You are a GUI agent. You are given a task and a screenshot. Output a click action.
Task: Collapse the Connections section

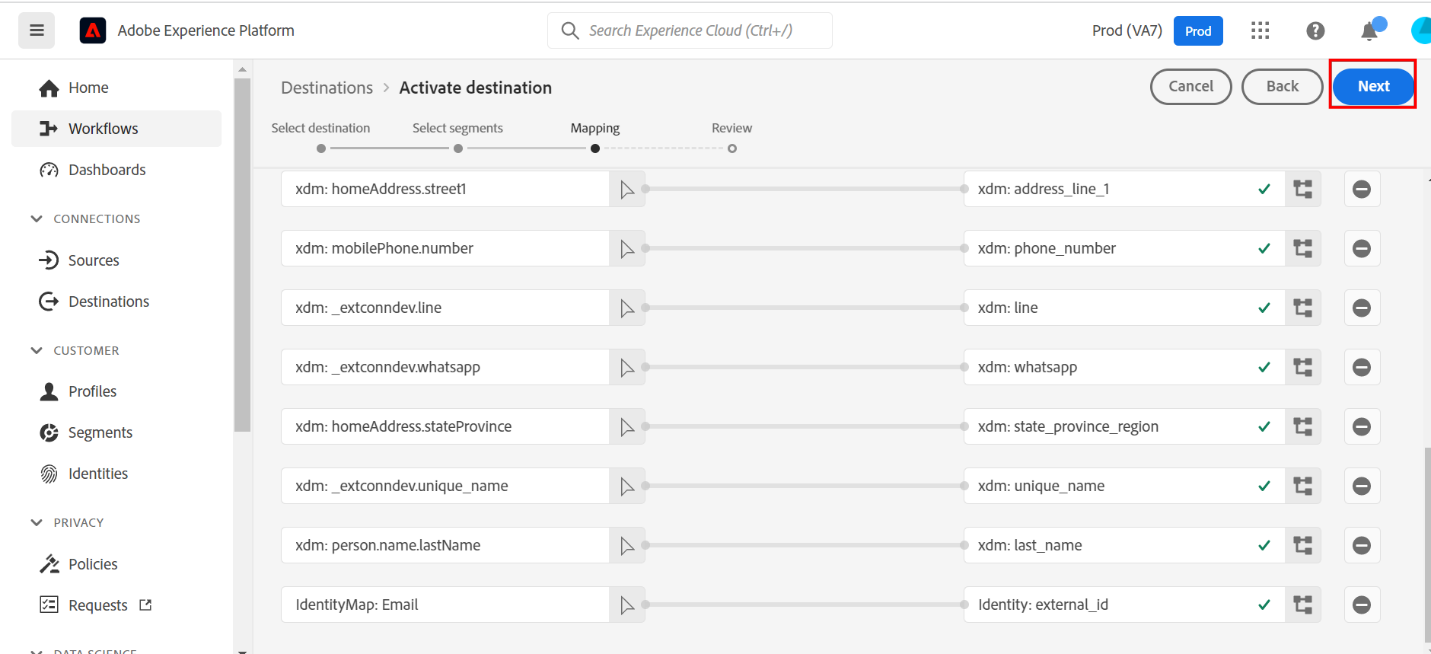pos(37,219)
